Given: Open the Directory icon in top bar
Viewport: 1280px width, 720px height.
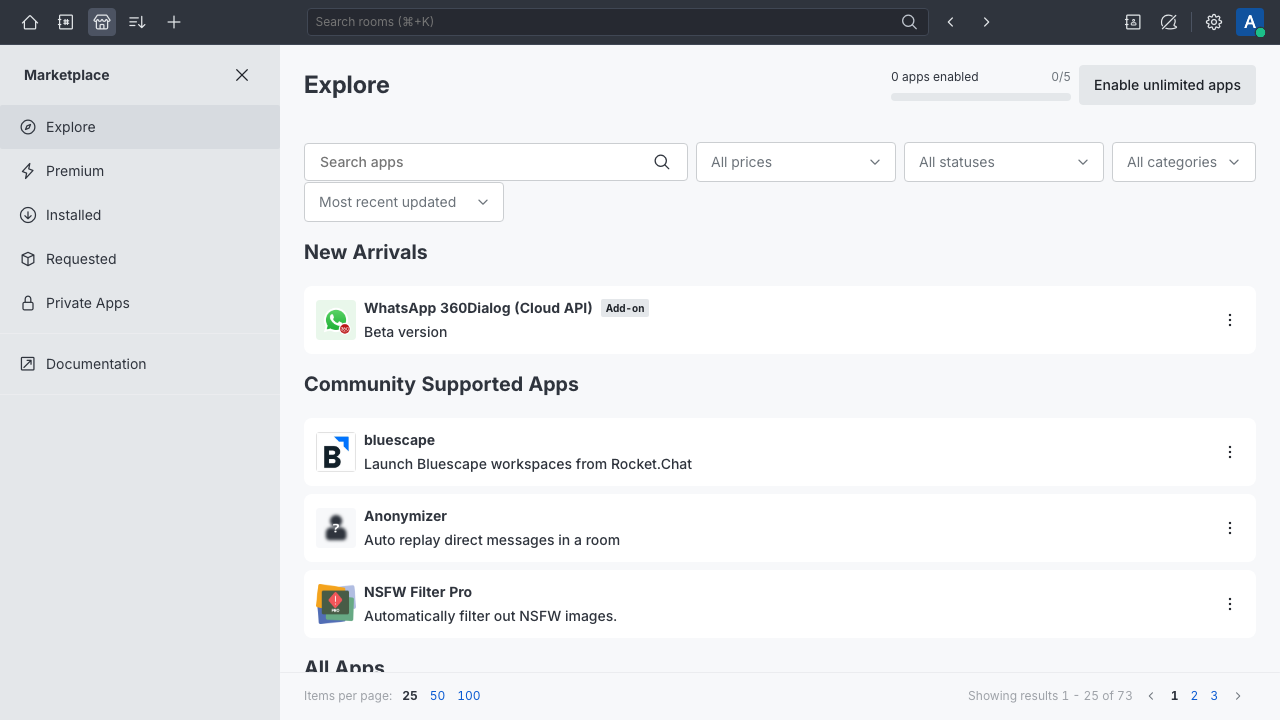Looking at the screenshot, I should pos(66,22).
